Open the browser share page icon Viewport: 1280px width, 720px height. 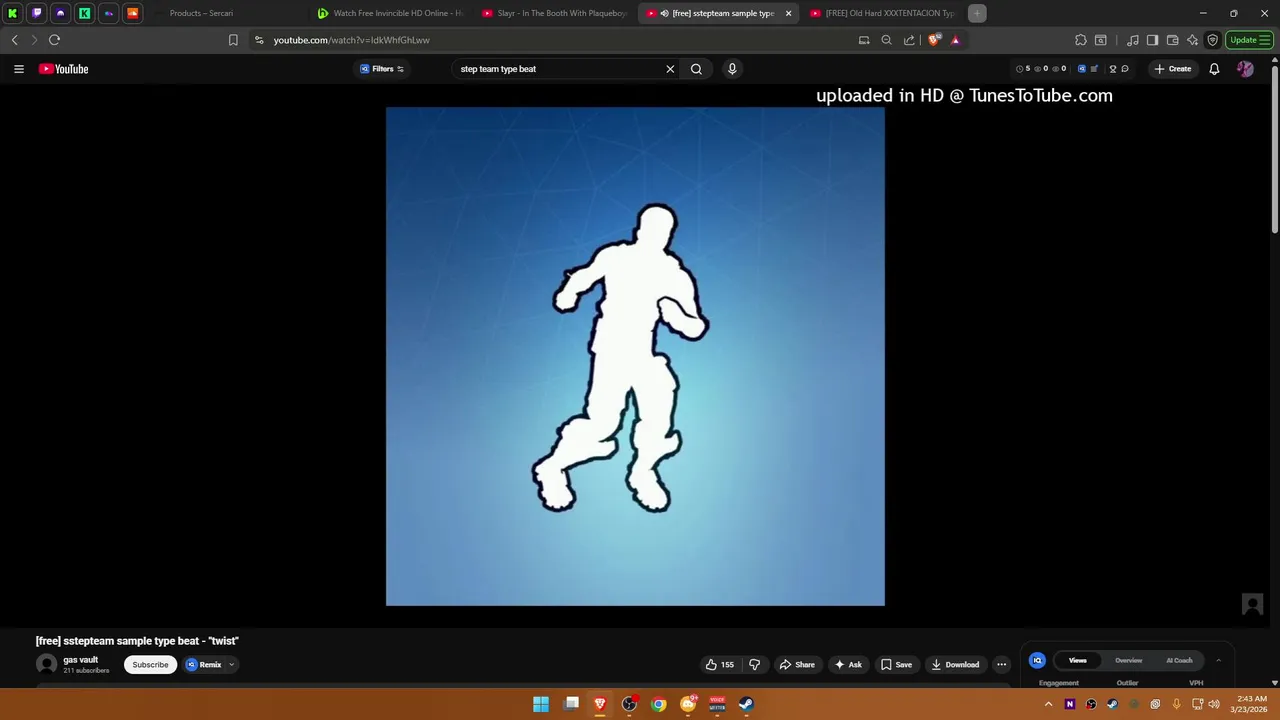pyautogui.click(x=909, y=40)
